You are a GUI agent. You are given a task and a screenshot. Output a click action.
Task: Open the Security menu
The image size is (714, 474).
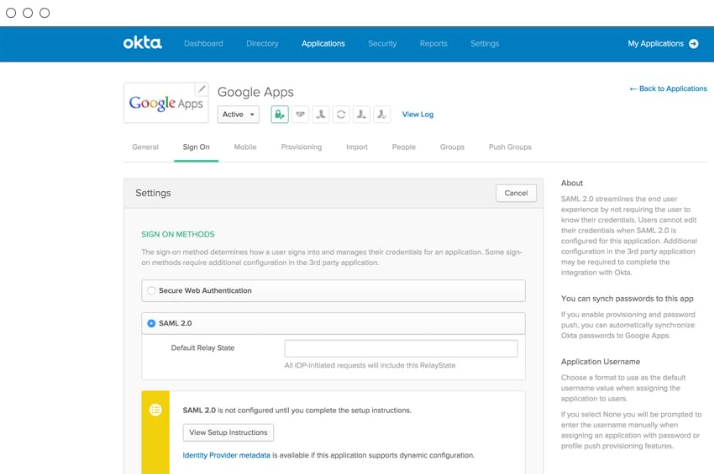(x=382, y=44)
